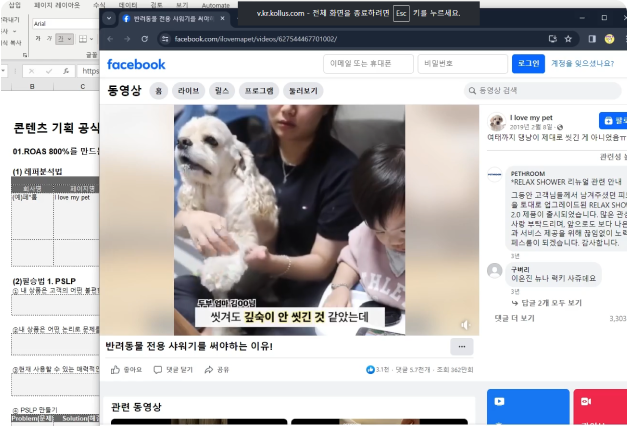Viewport: 627px width, 426px height.
Task: Select the 릴스 video tab
Action: 222,91
